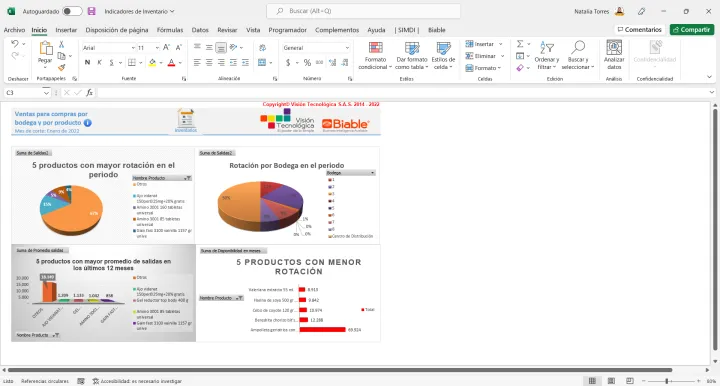Open the Biable ribbon tab
The height and width of the screenshot is (386, 720).
pos(437,30)
